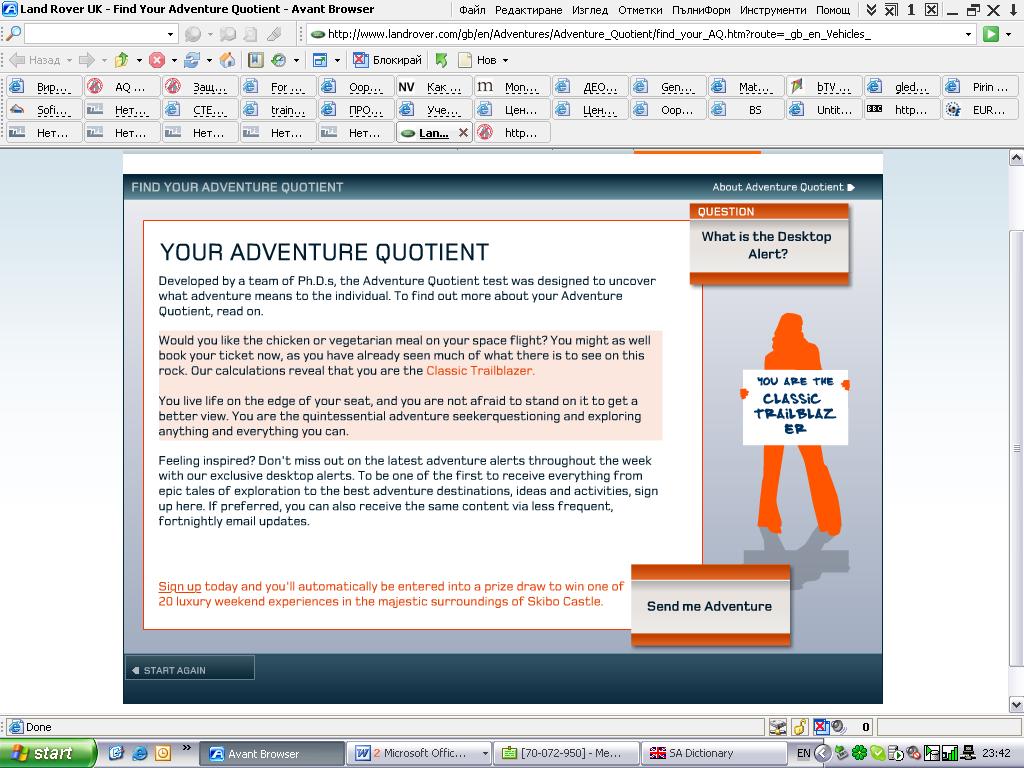Click the close-all-tabs icon in title bar
The width and height of the screenshot is (1024, 768).
(891, 10)
